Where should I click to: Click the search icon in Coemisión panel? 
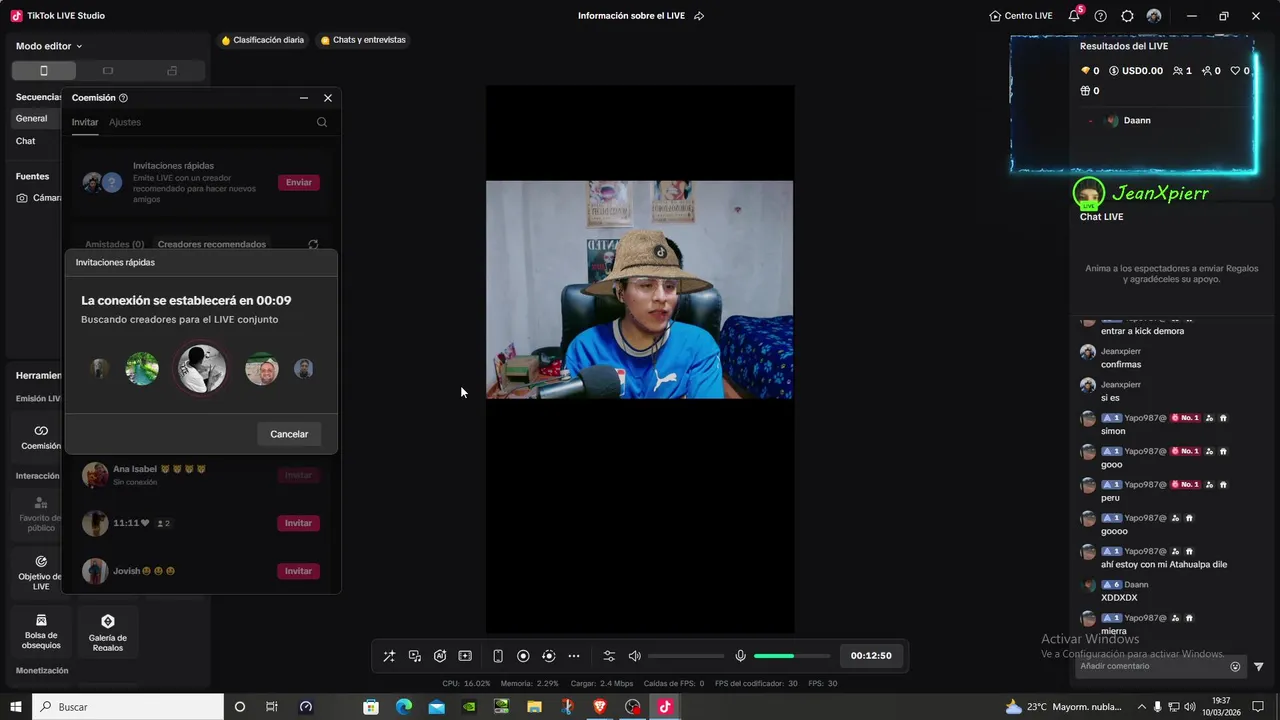[322, 122]
